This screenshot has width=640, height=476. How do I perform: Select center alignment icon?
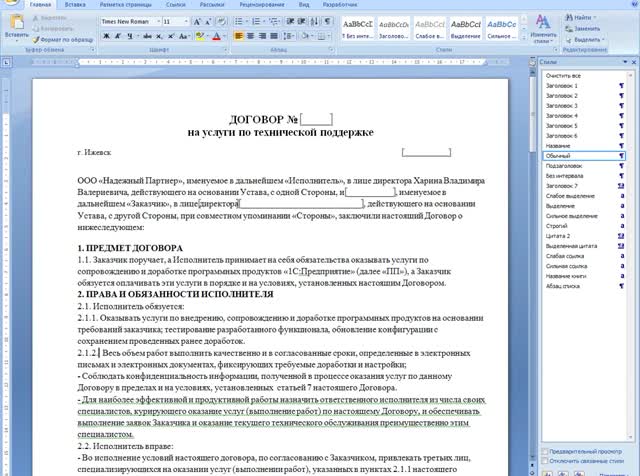coord(250,36)
